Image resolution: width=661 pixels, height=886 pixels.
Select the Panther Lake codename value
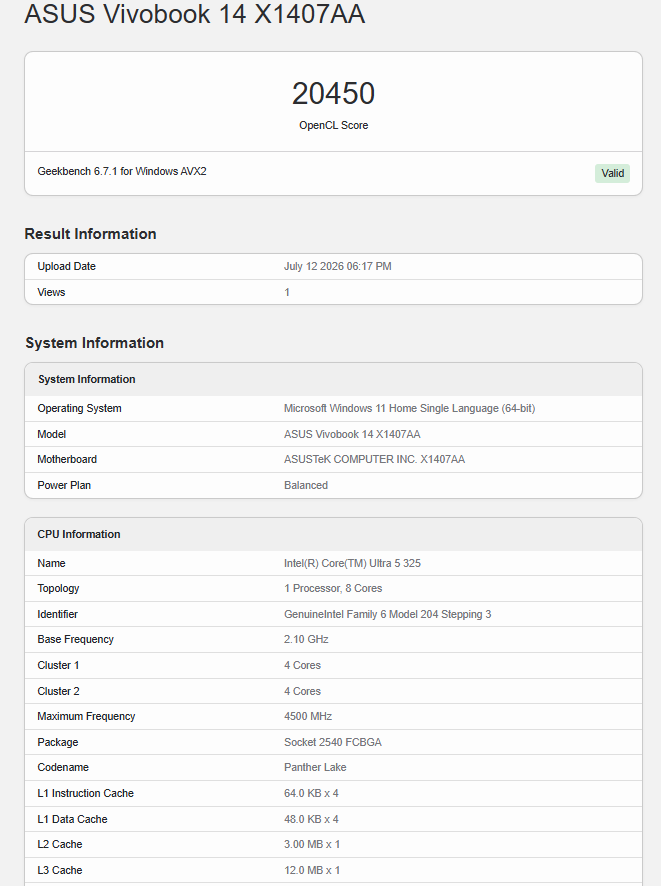pos(315,767)
